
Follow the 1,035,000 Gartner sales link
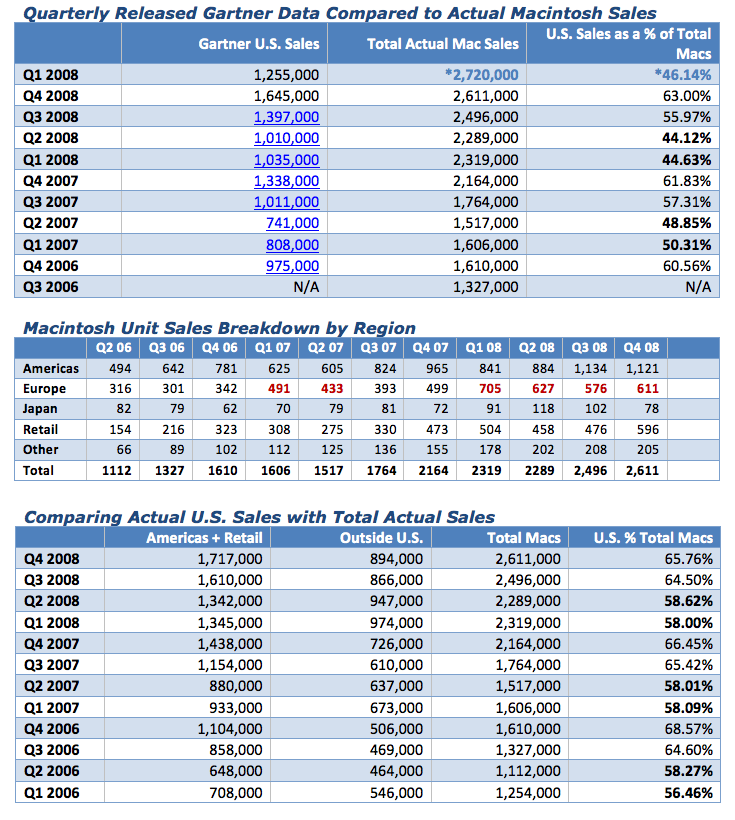(286, 160)
